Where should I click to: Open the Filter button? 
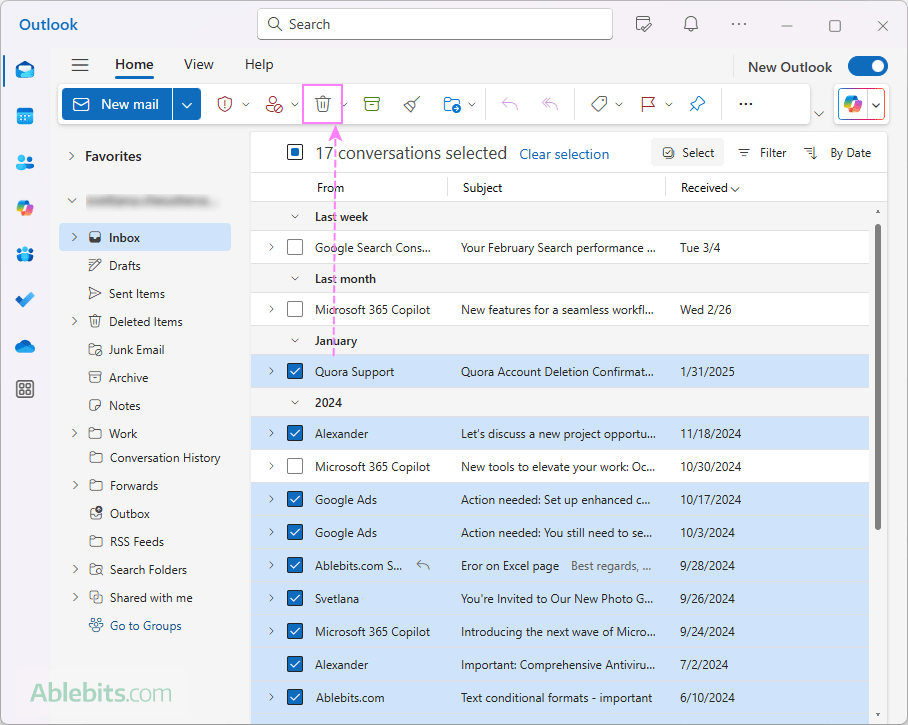tap(762, 153)
